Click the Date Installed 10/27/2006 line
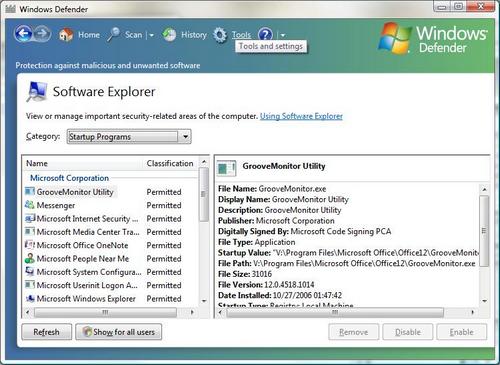This screenshot has height=365, width=500. [280, 295]
